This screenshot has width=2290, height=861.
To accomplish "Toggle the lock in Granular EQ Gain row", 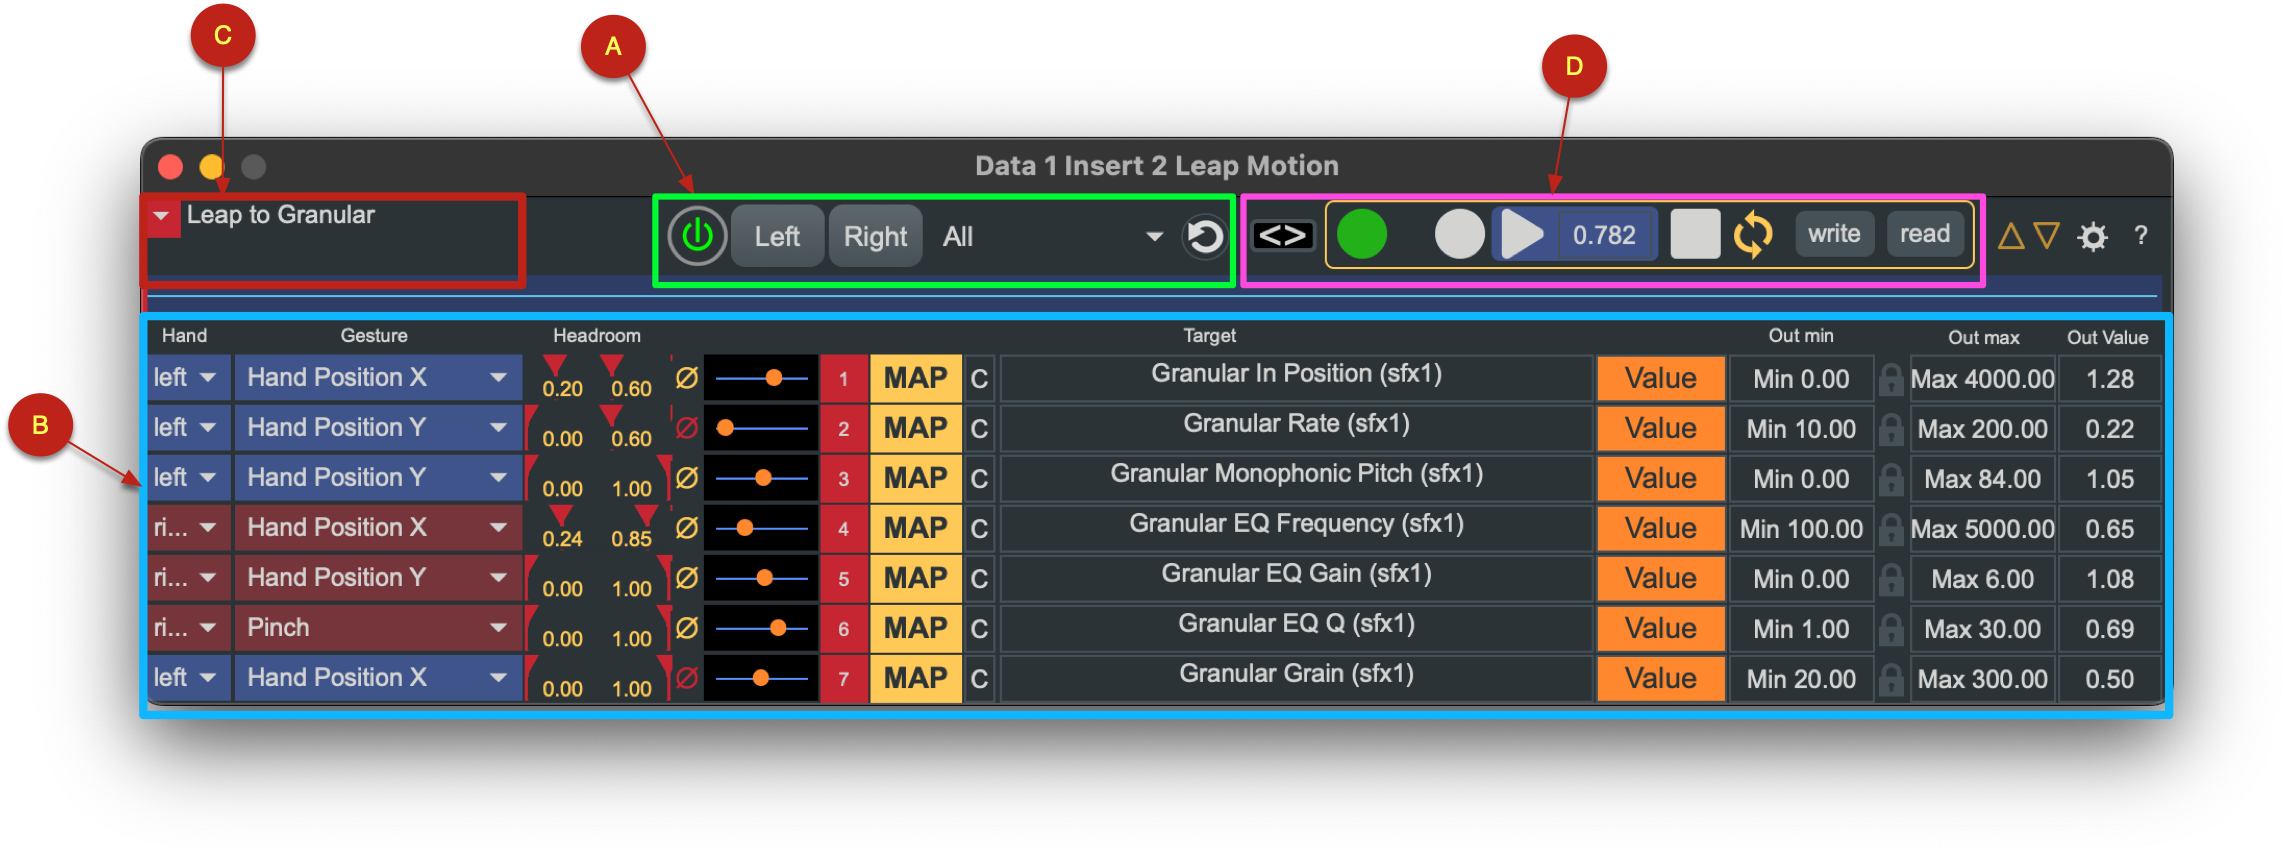I will 1890,579.
